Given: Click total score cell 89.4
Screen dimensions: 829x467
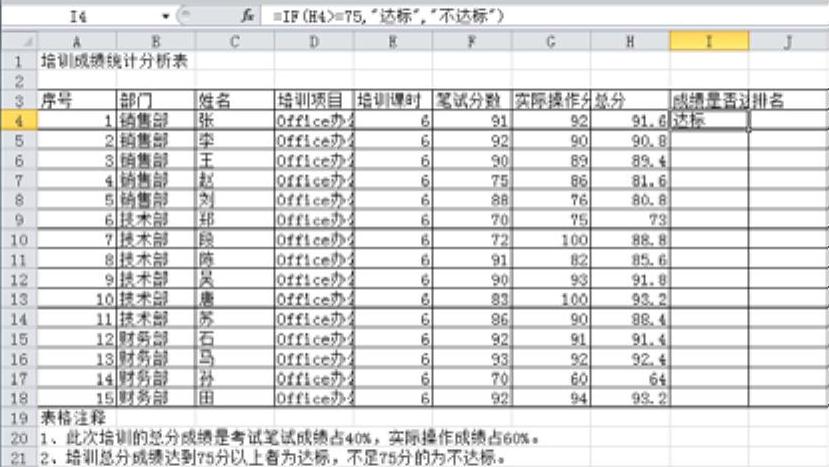Looking at the screenshot, I should [630, 160].
